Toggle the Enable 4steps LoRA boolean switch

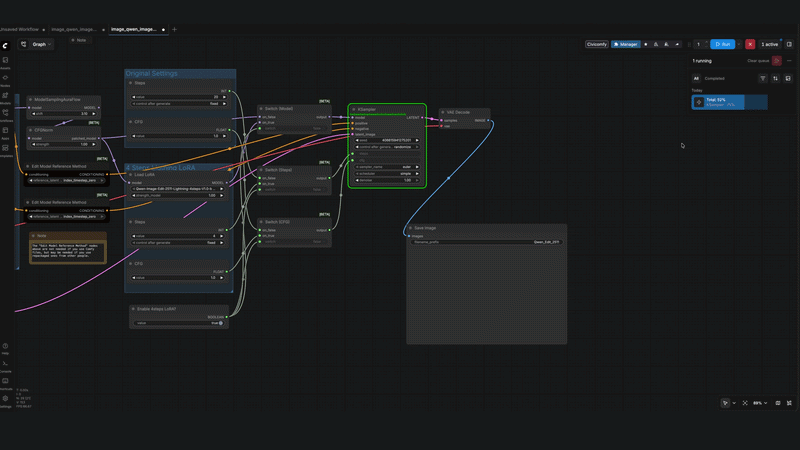[x=179, y=323]
